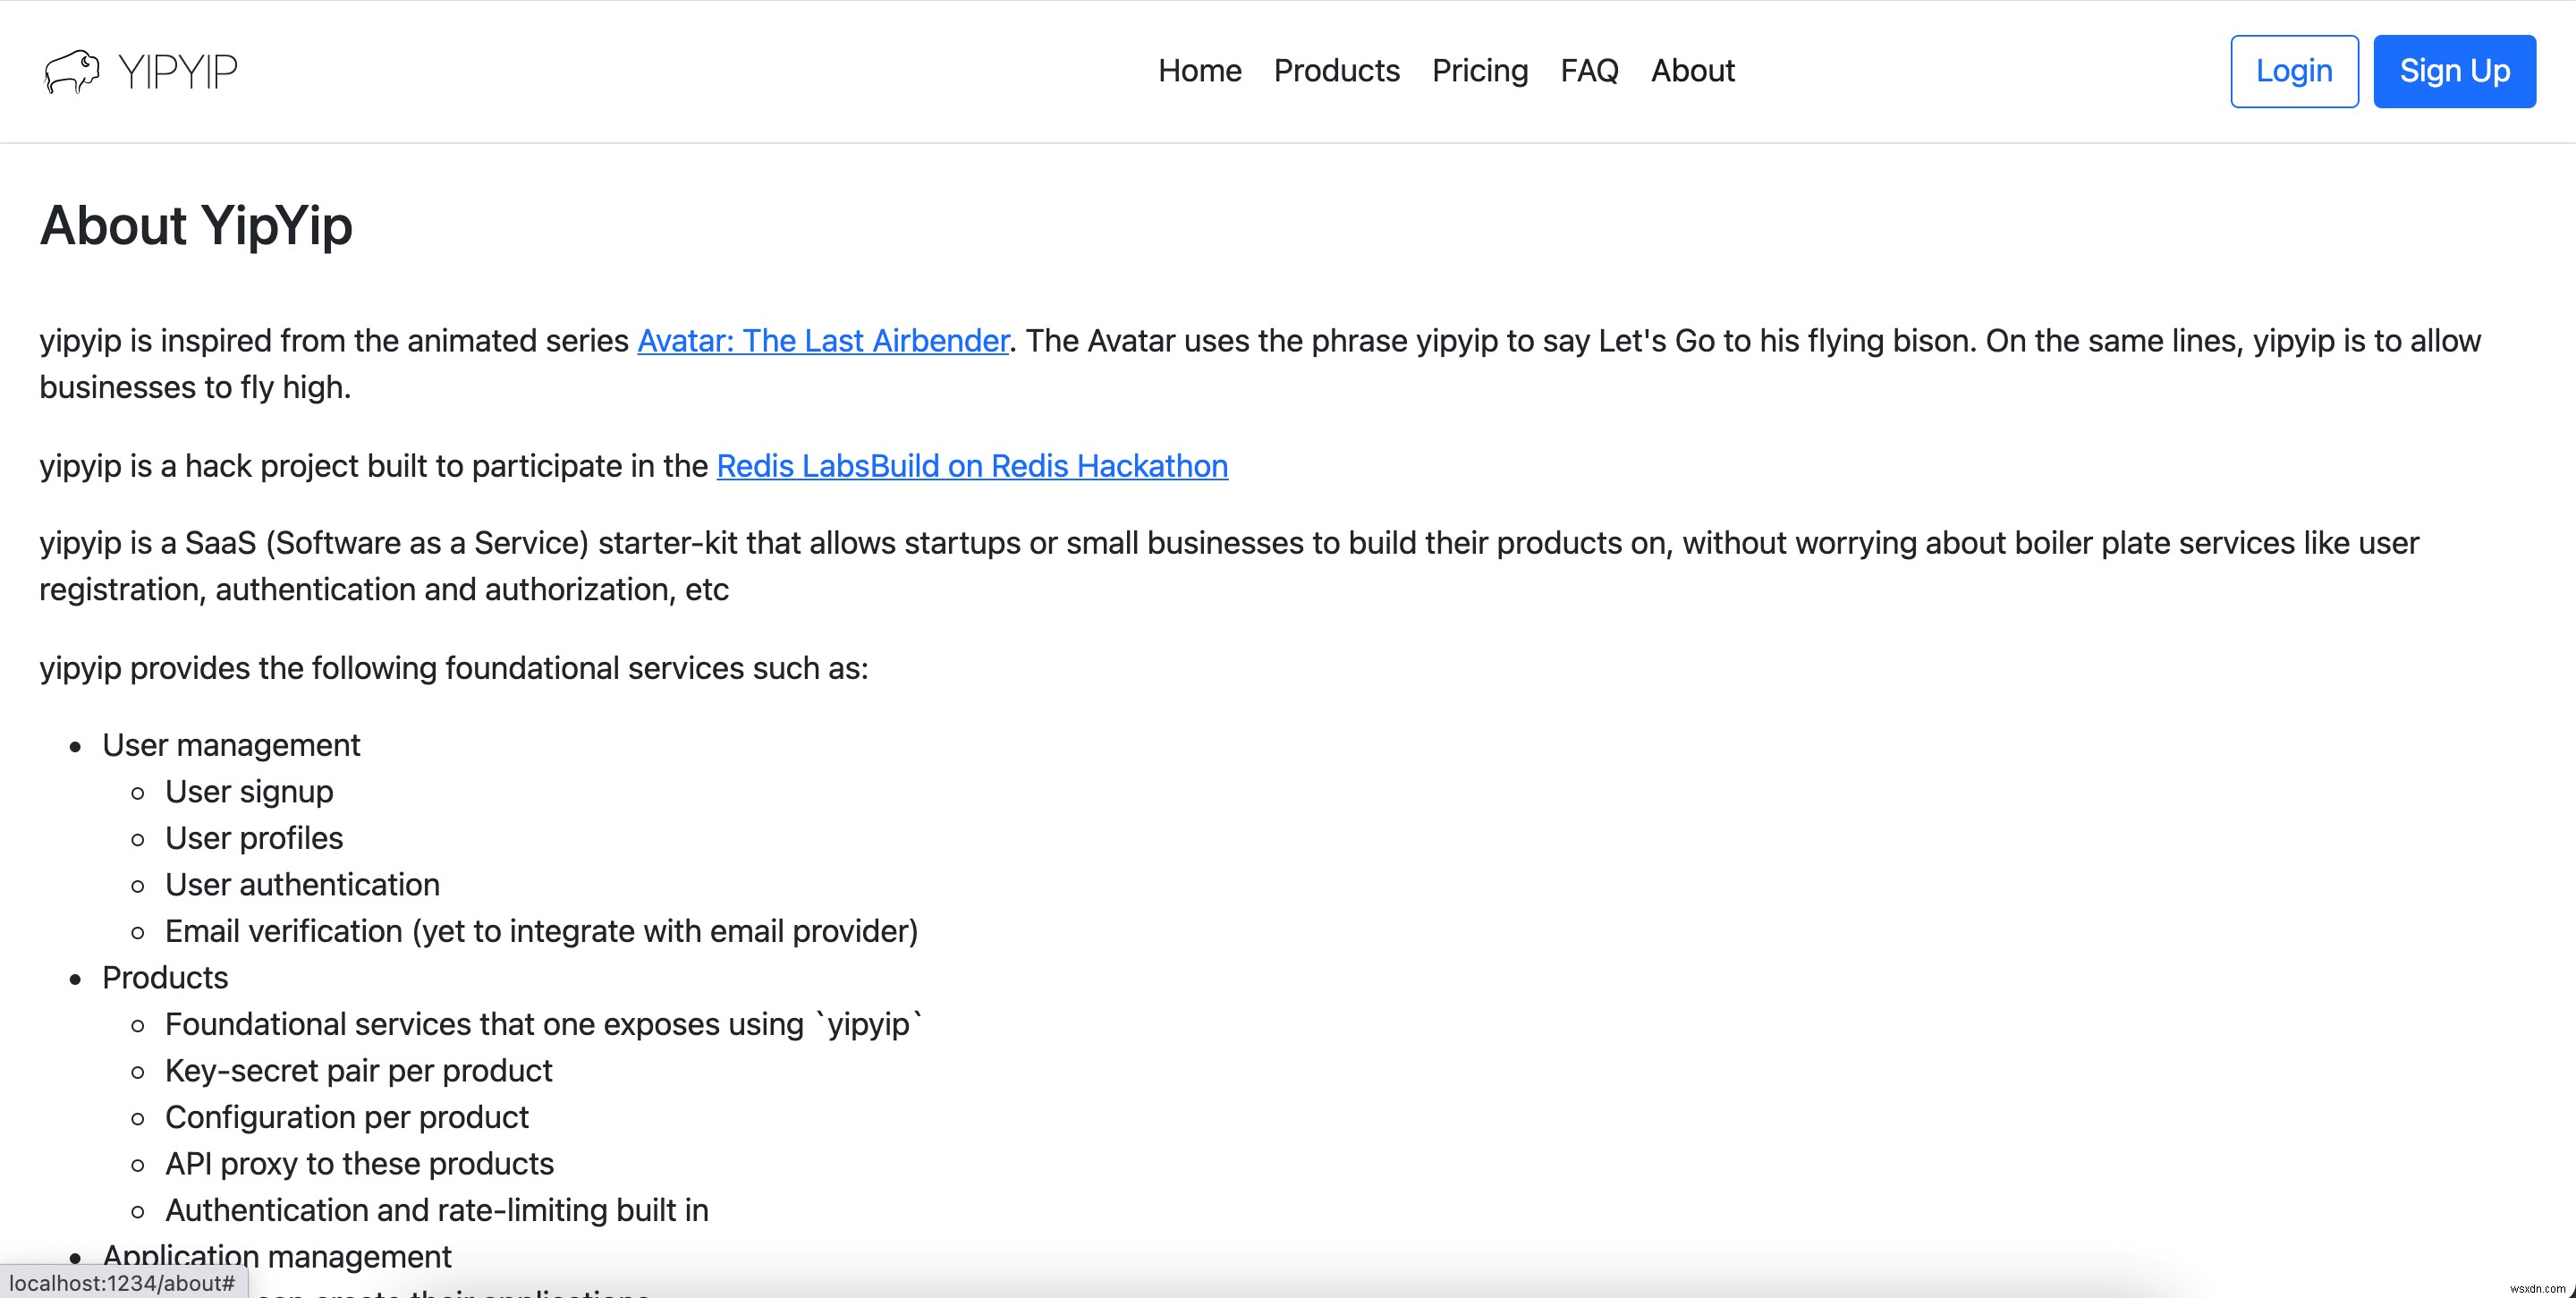
Task: Click the Sign Up button icon
Action: pyautogui.click(x=2455, y=70)
